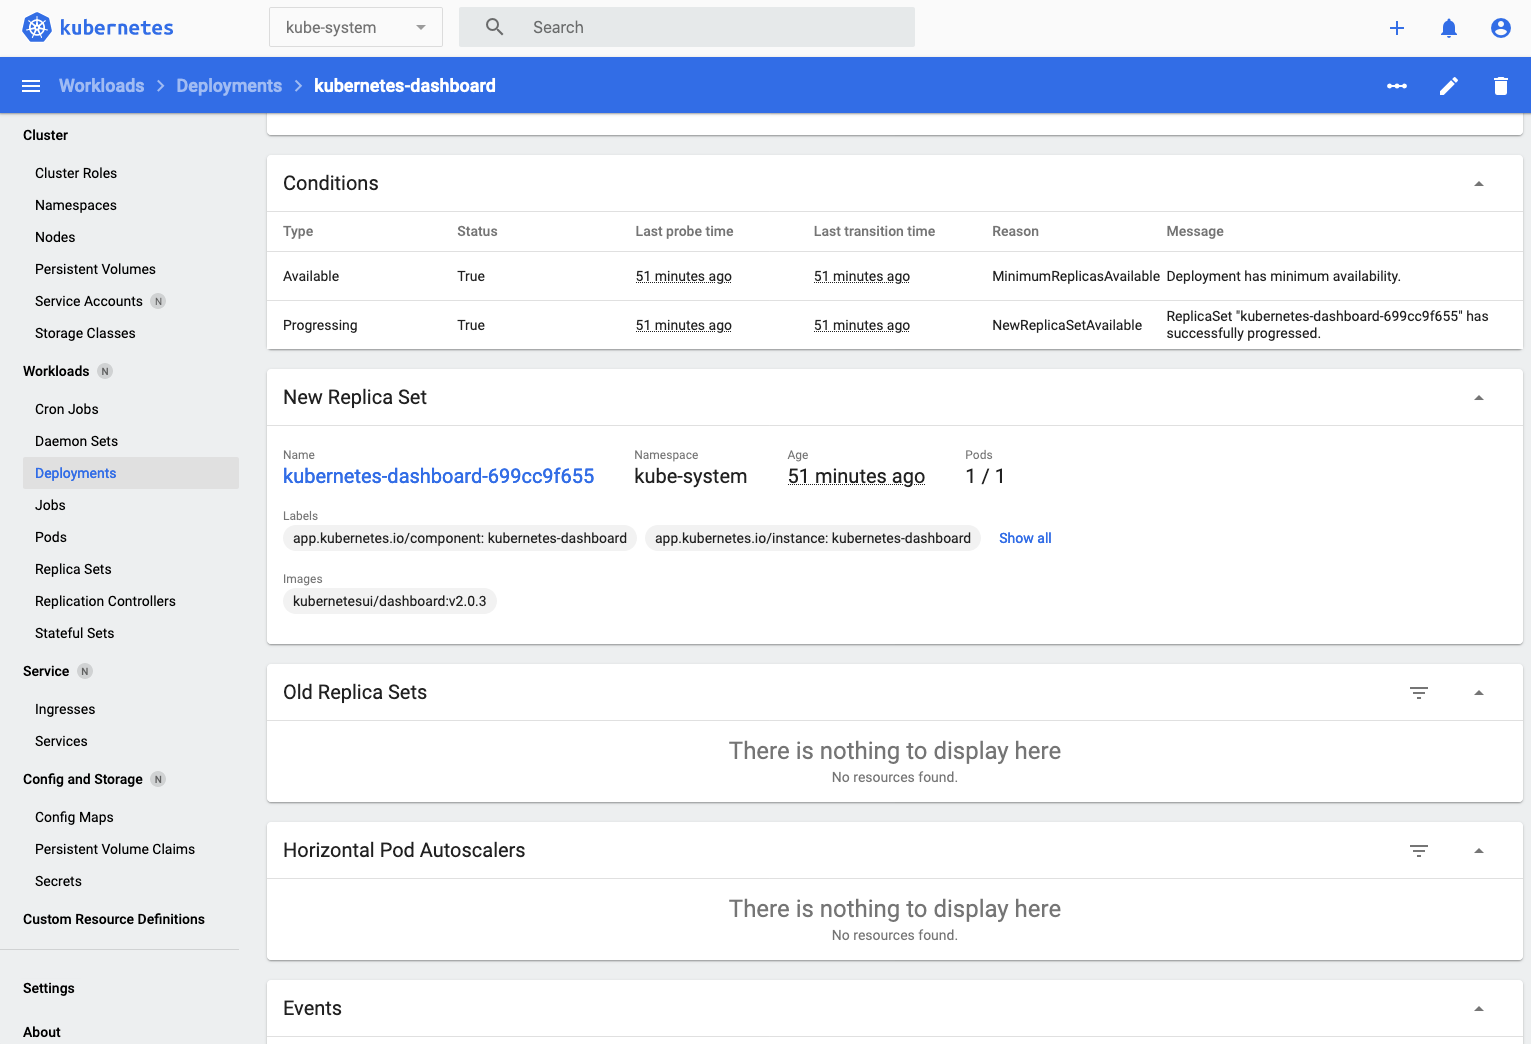Click the Kubernetes logo icon
Image resolution: width=1531 pixels, height=1044 pixels.
pyautogui.click(x=37, y=27)
